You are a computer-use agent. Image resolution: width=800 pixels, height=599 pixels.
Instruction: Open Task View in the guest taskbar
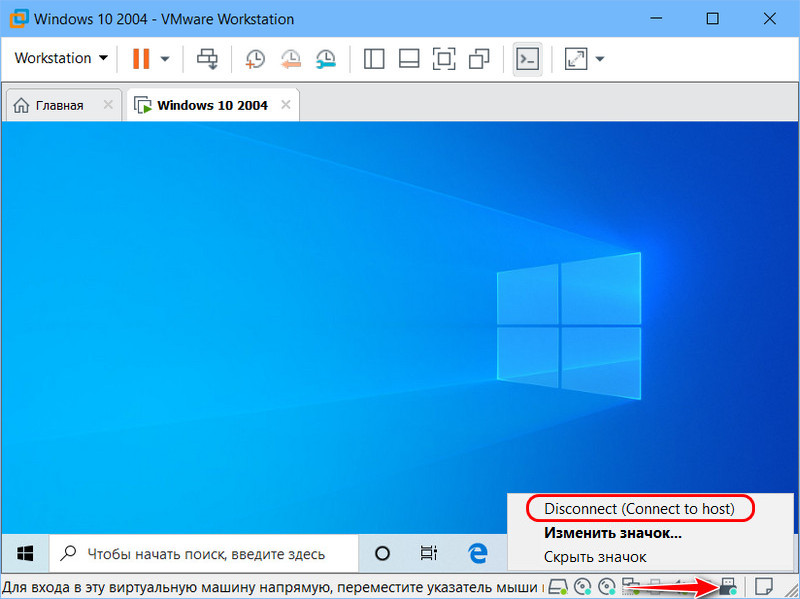(429, 554)
